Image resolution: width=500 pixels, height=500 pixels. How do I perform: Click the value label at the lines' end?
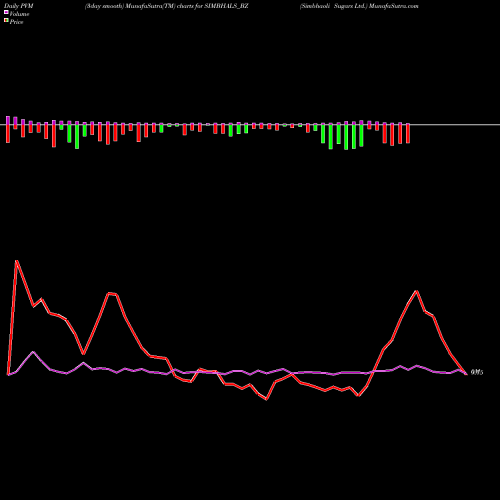tap(477, 372)
